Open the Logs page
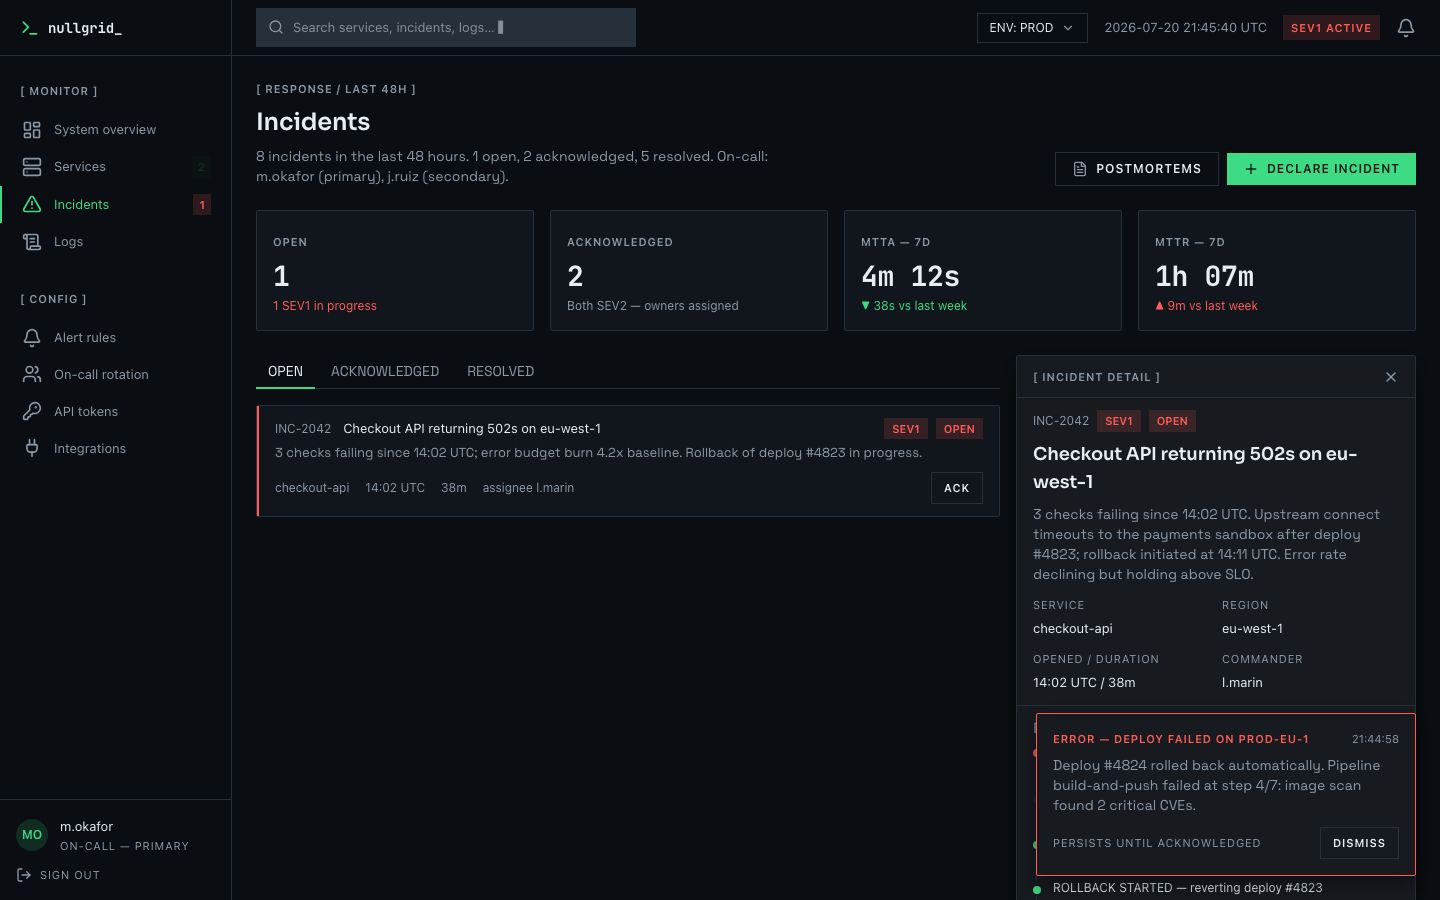The width and height of the screenshot is (1440, 900). 116,242
